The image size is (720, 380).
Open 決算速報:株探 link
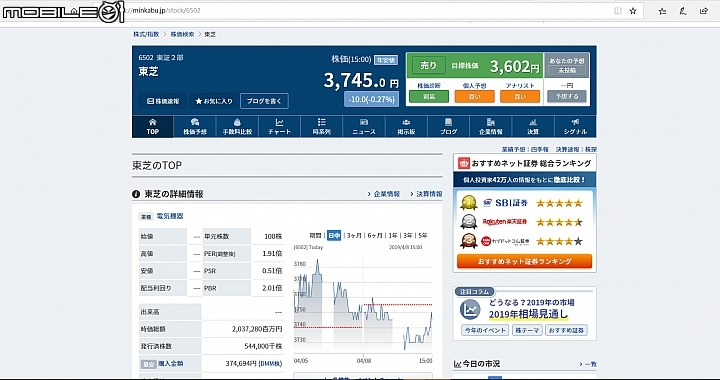click(x=576, y=150)
